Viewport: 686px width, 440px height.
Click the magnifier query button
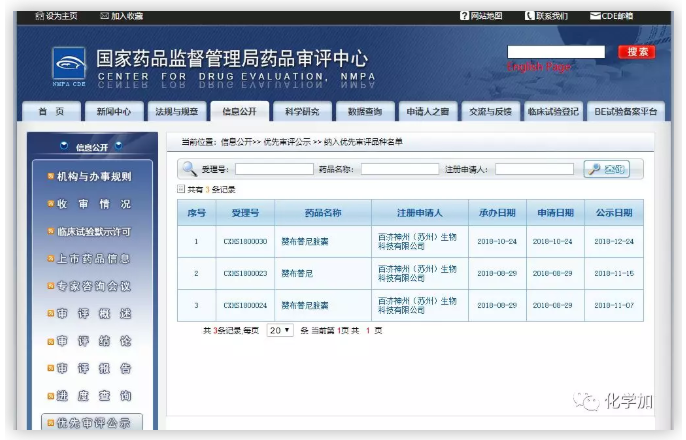tap(606, 169)
